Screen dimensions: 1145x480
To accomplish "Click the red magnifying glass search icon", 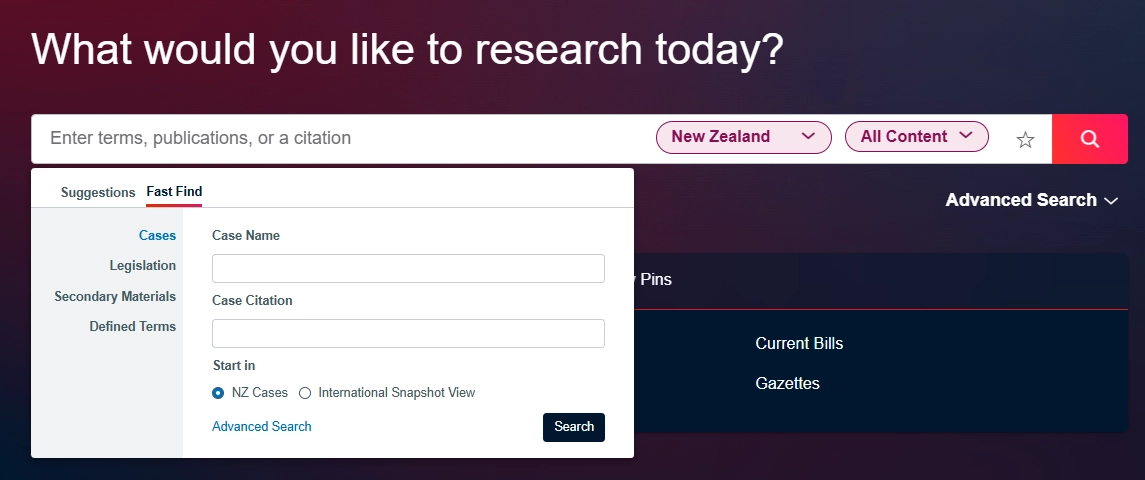I will click(1089, 139).
